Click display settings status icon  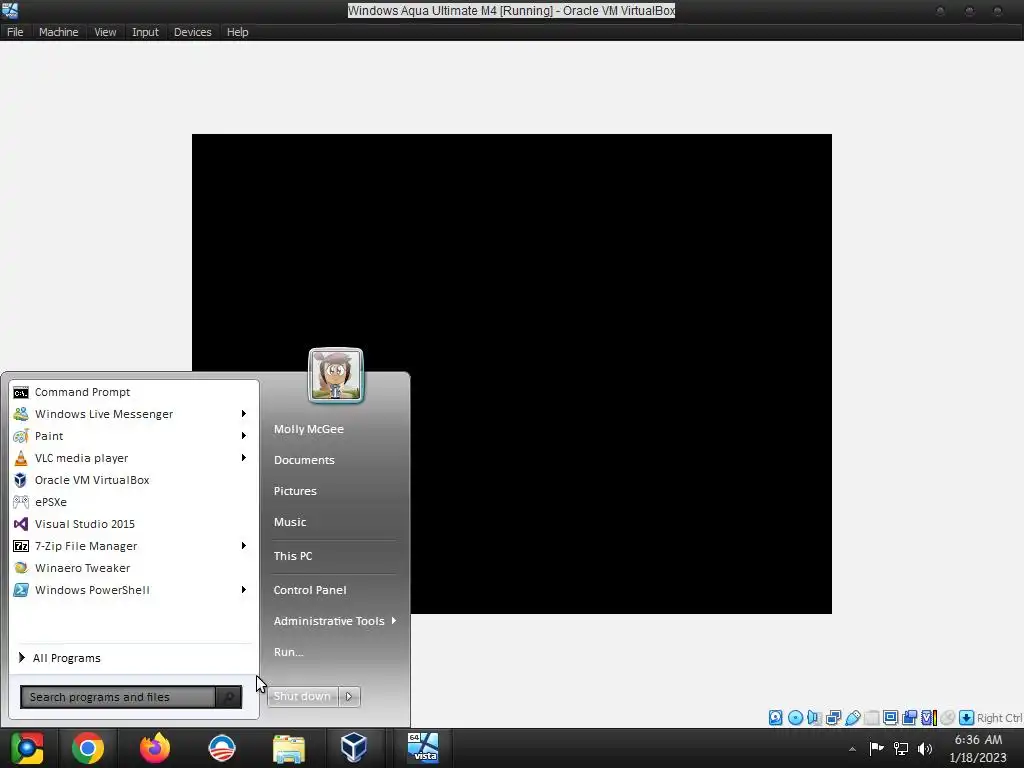890,718
